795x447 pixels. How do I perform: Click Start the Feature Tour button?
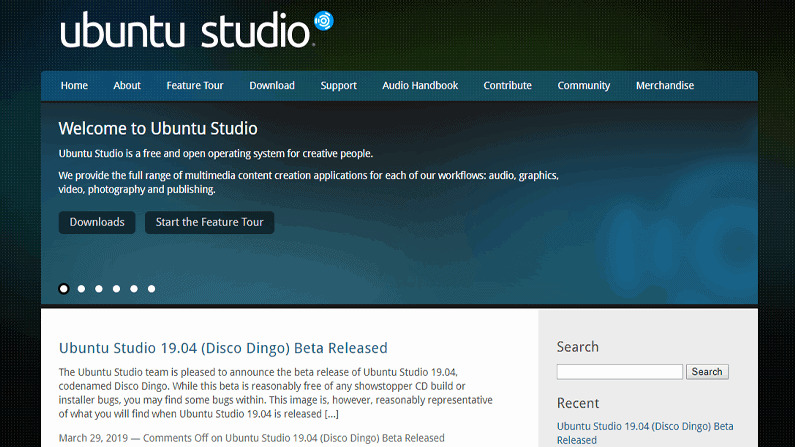(x=209, y=222)
